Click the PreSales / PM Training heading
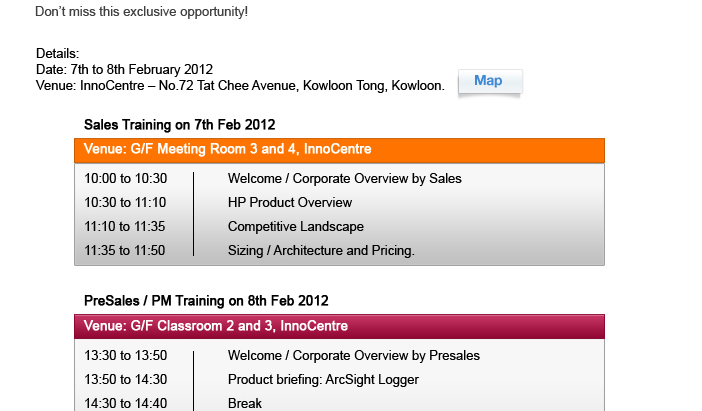Image resolution: width=702 pixels, height=411 pixels. tap(206, 301)
